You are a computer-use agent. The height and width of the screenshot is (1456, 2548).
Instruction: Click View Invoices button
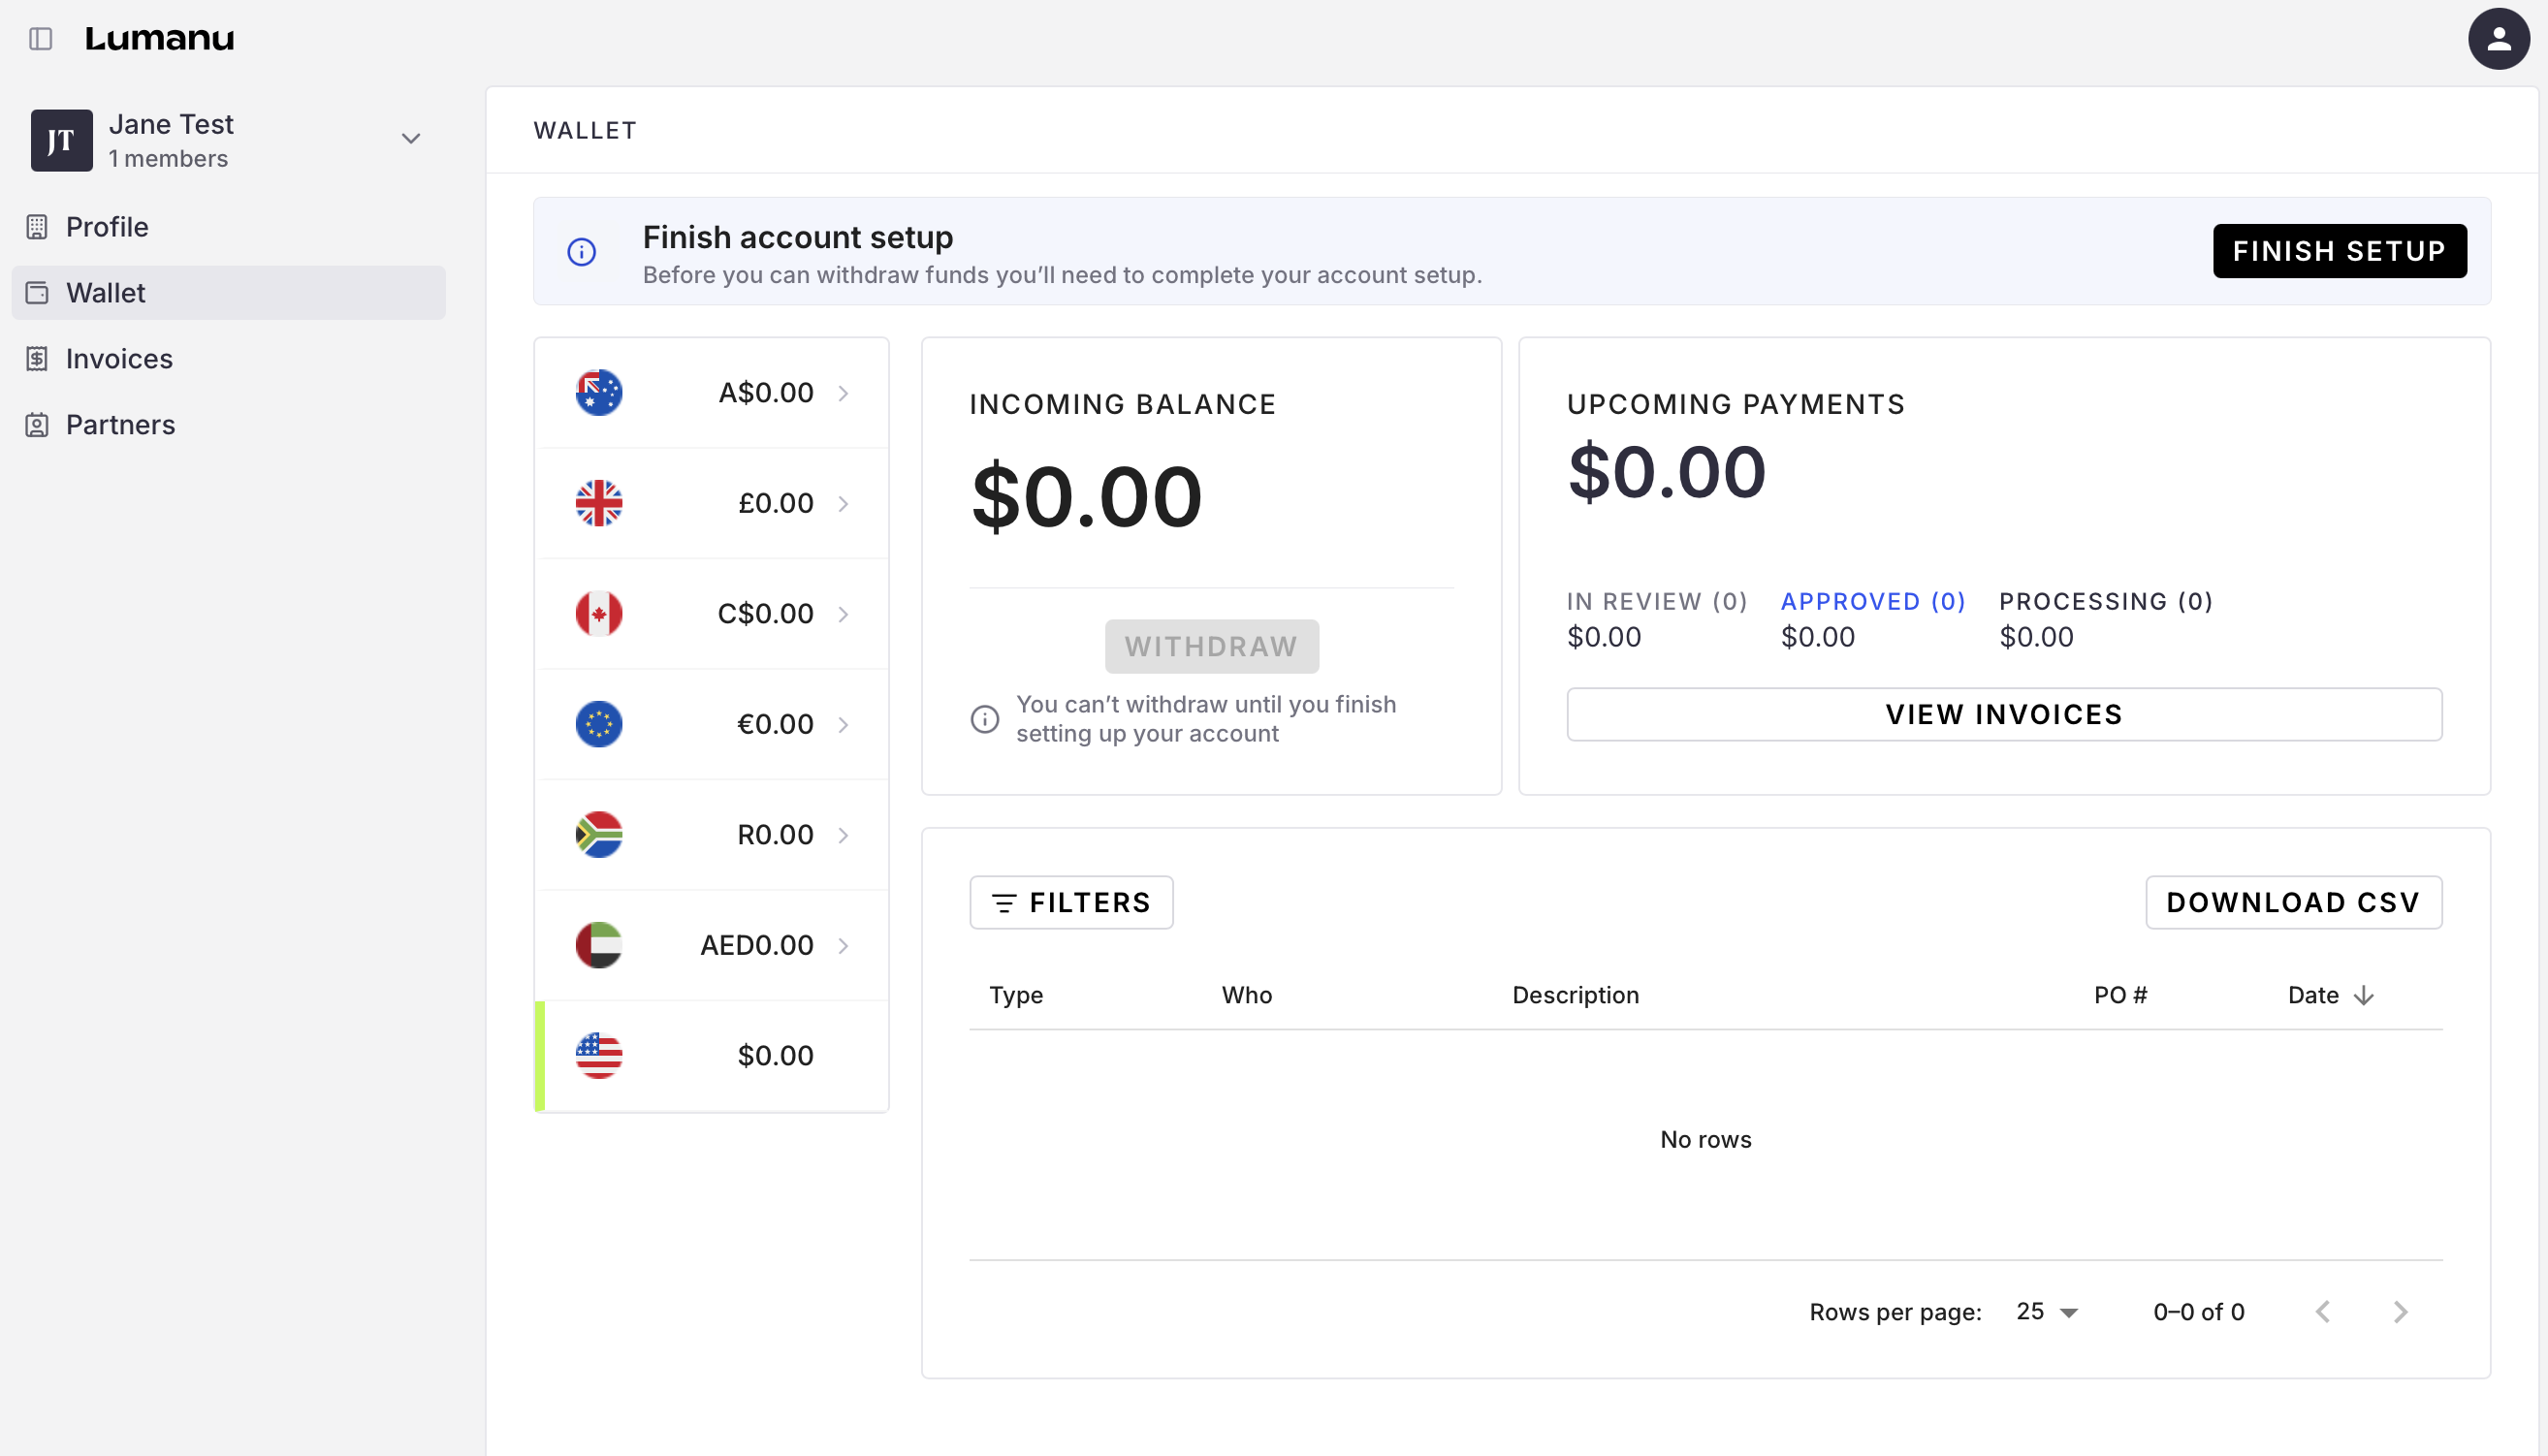tap(2003, 714)
